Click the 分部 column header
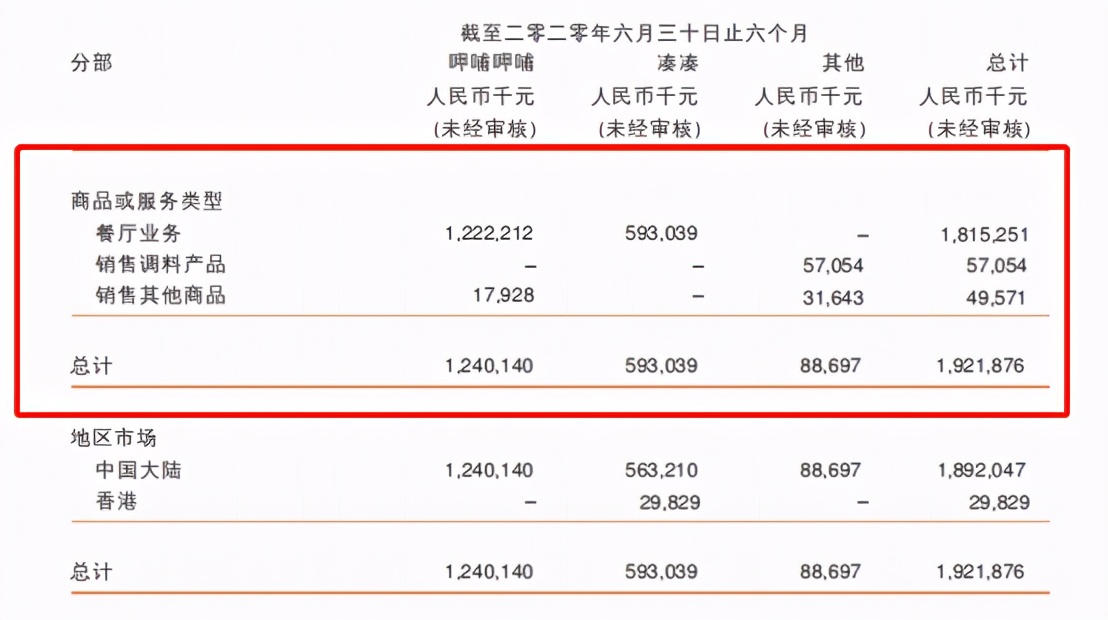 pos(91,64)
